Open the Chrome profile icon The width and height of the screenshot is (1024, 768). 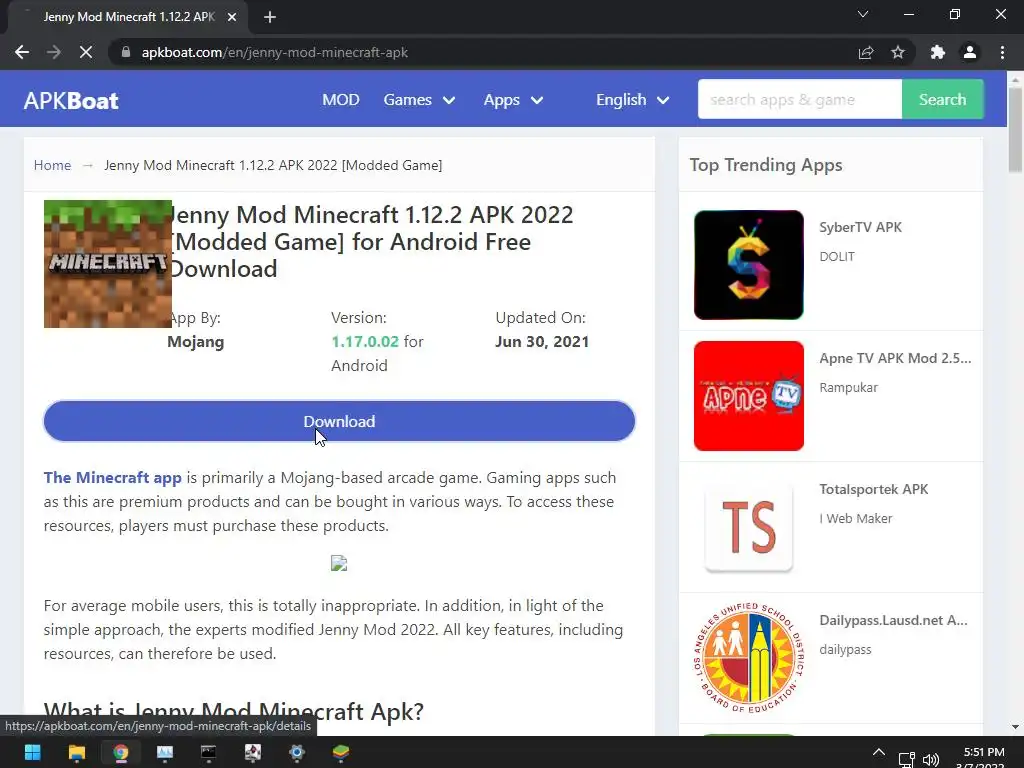pyautogui.click(x=970, y=52)
